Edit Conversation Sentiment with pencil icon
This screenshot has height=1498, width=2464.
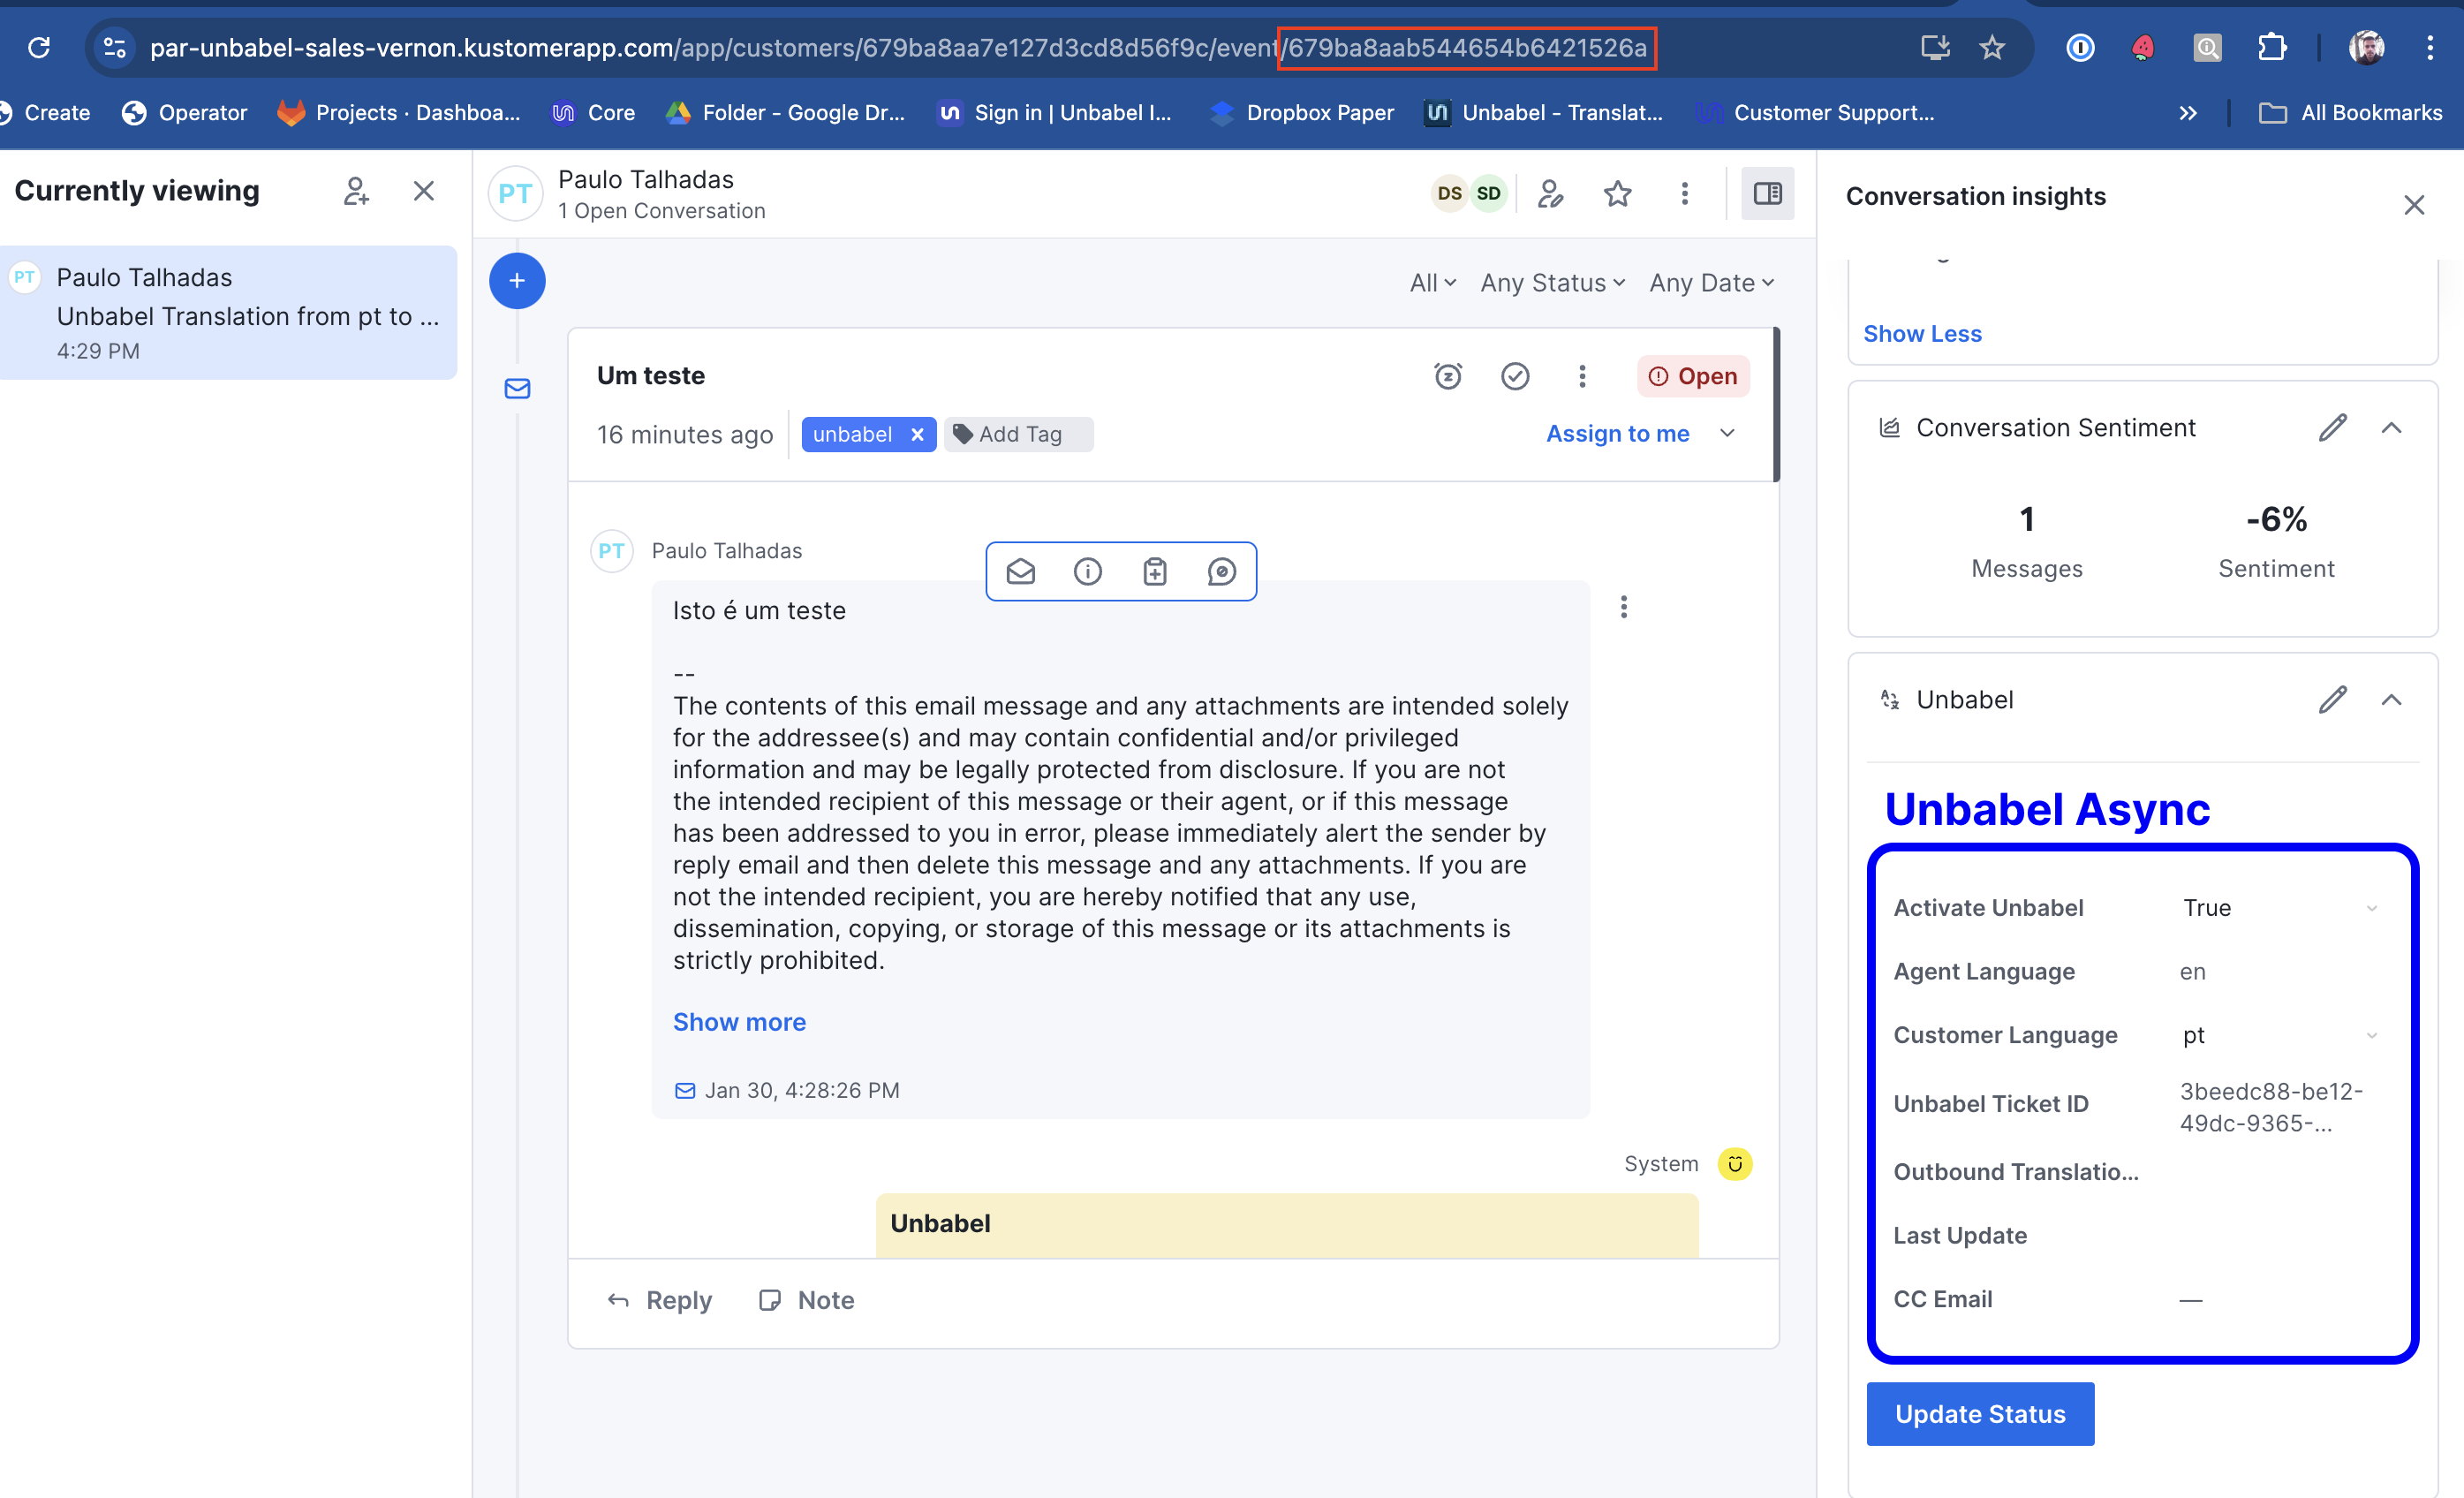point(2333,428)
